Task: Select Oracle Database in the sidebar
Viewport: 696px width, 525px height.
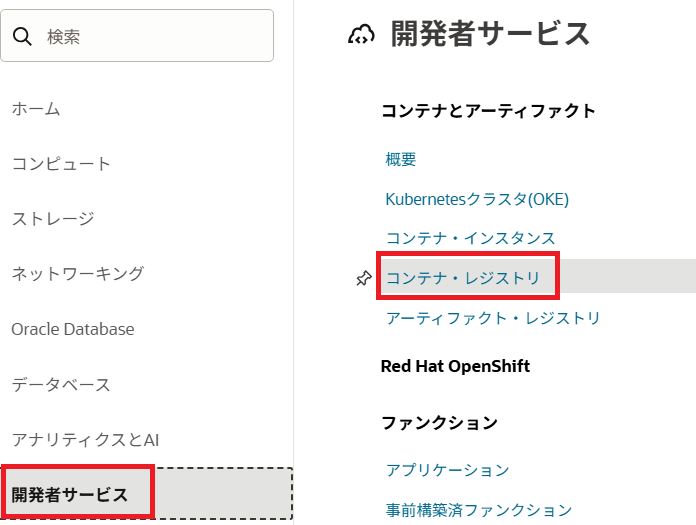Action: (73, 329)
